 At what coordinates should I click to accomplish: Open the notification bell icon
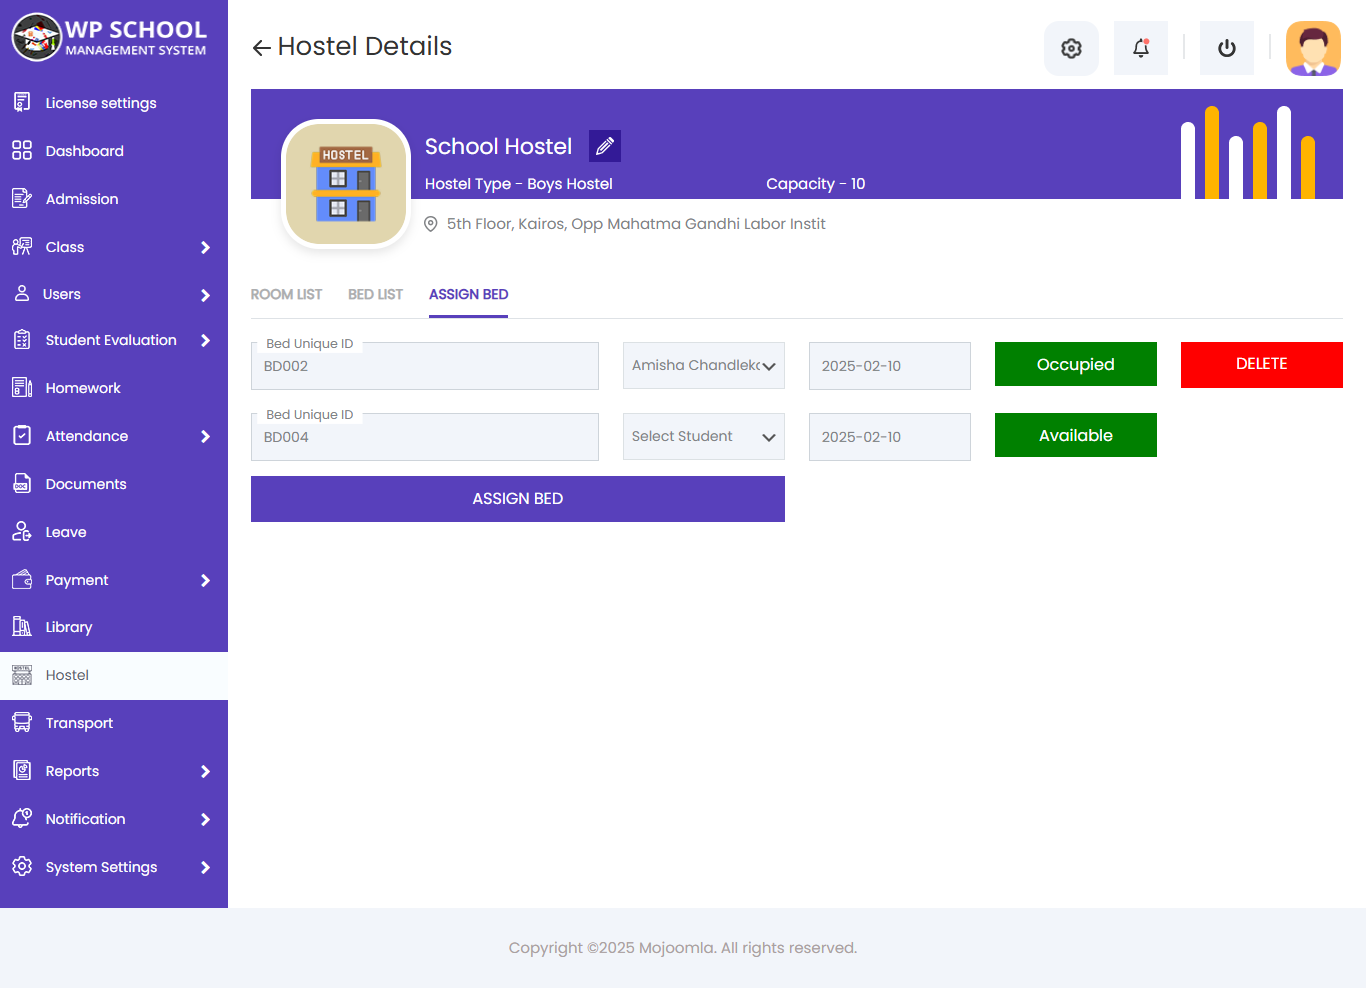pyautogui.click(x=1141, y=48)
